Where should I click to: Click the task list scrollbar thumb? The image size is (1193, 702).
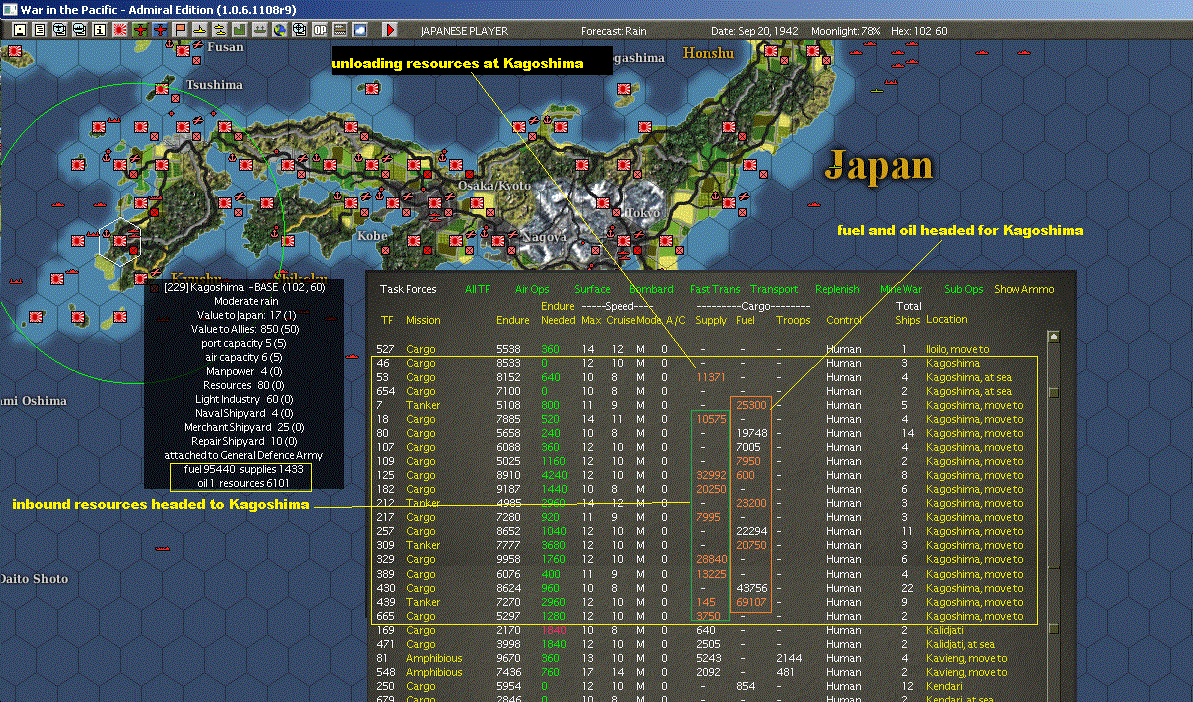(x=1053, y=392)
